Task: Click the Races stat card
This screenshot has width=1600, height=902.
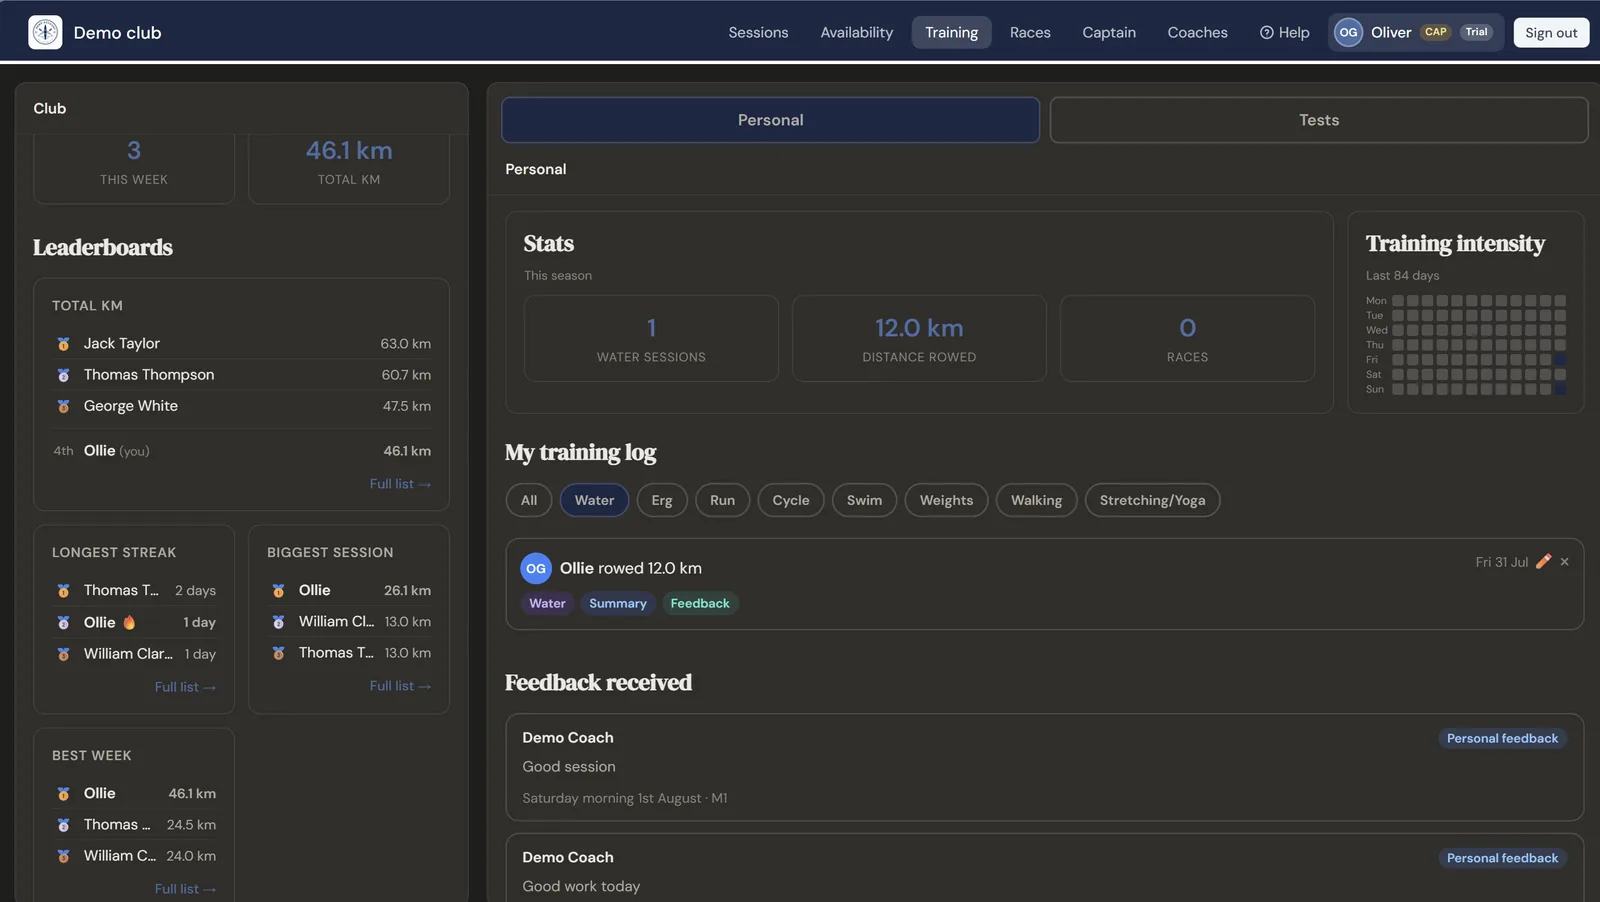Action: tap(1187, 338)
